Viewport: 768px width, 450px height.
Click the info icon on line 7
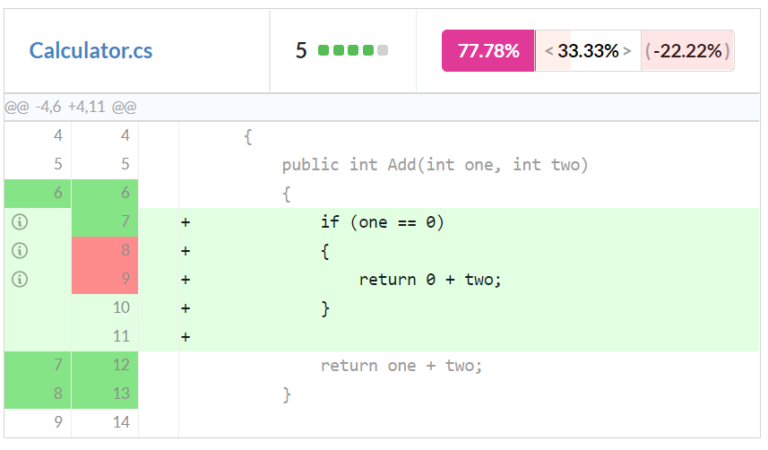pos(18,222)
